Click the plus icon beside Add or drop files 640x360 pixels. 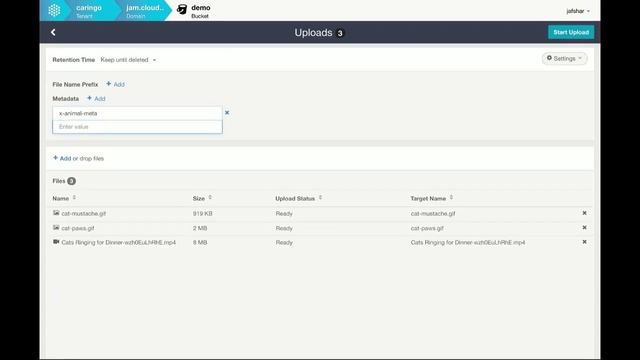tap(55, 158)
